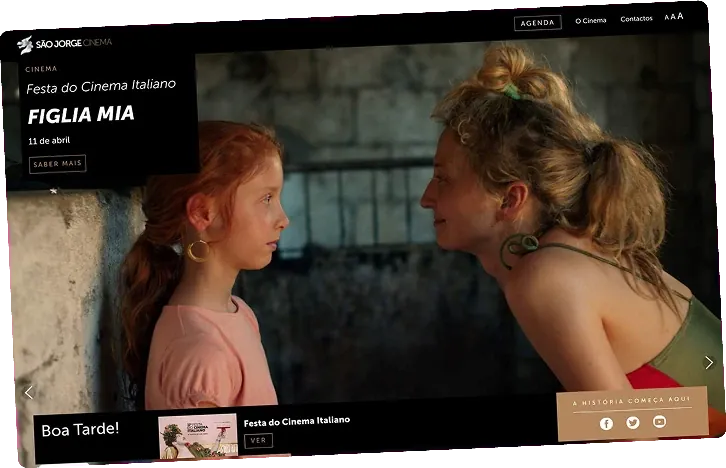Go to next slide arrow

click(709, 362)
